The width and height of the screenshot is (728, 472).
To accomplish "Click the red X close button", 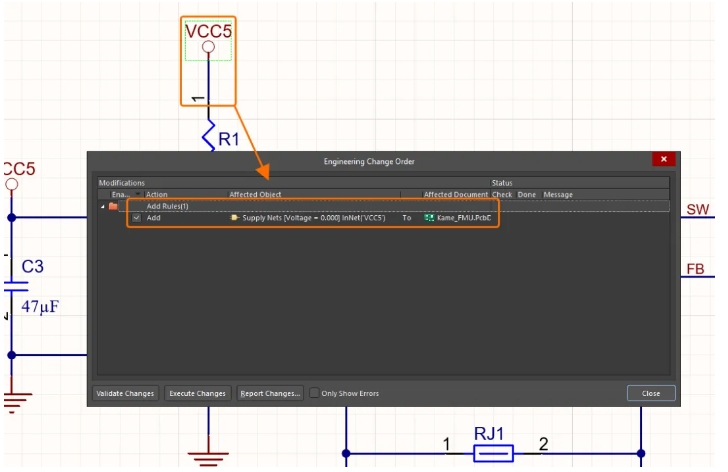I will point(663,159).
